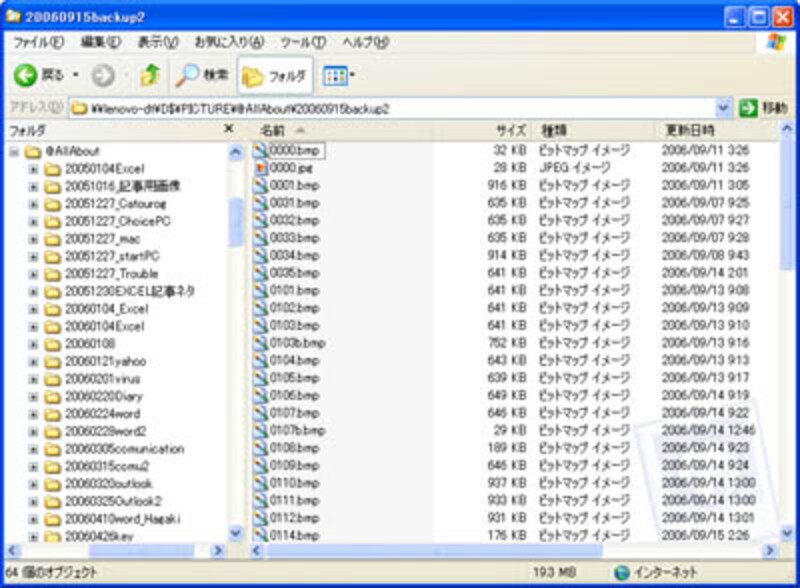800x588 pixels.
Task: Click the Forward navigation arrow icon
Action: pos(102,75)
